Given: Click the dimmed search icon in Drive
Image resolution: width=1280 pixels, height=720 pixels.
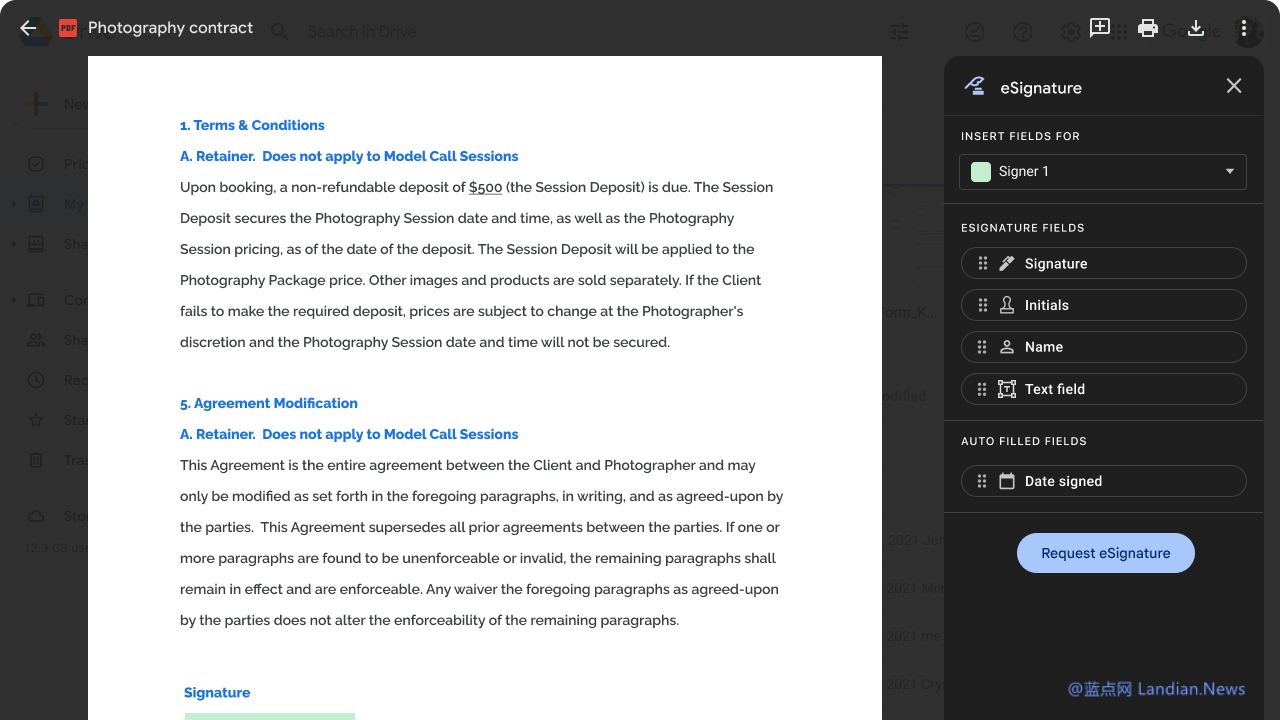Looking at the screenshot, I should 279,32.
